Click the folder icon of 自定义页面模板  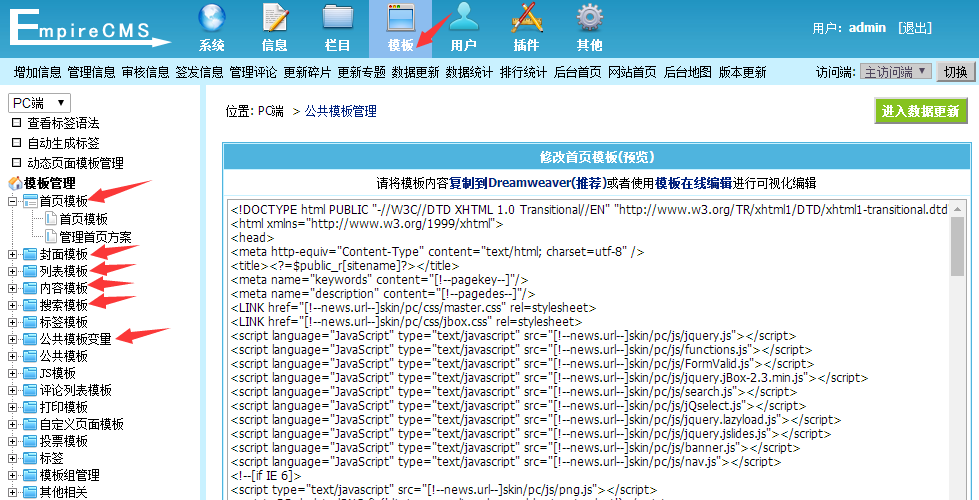[29, 424]
